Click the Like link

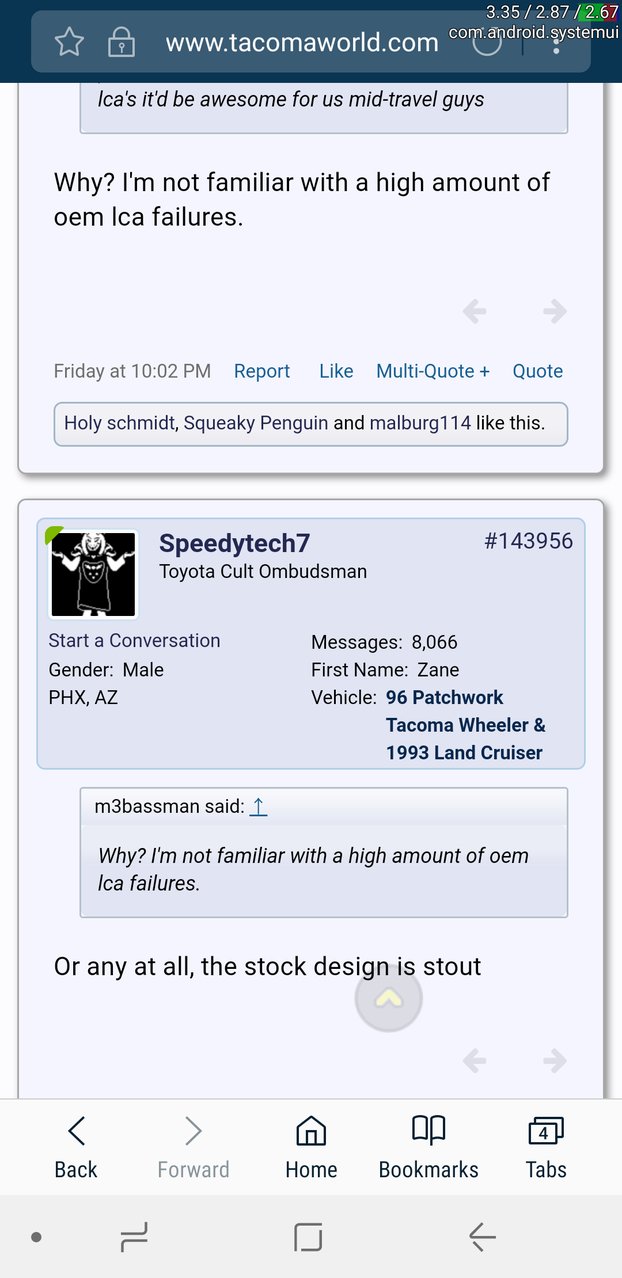336,371
